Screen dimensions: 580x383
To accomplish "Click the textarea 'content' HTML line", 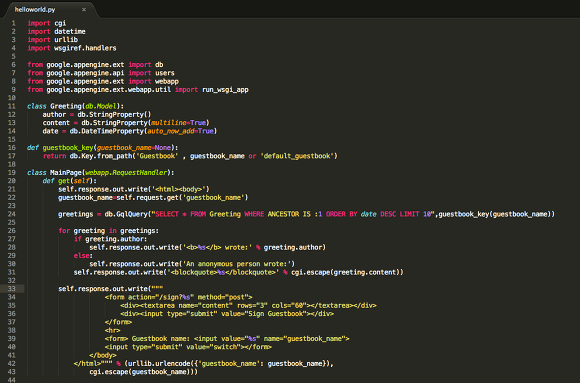I will click(x=248, y=305).
